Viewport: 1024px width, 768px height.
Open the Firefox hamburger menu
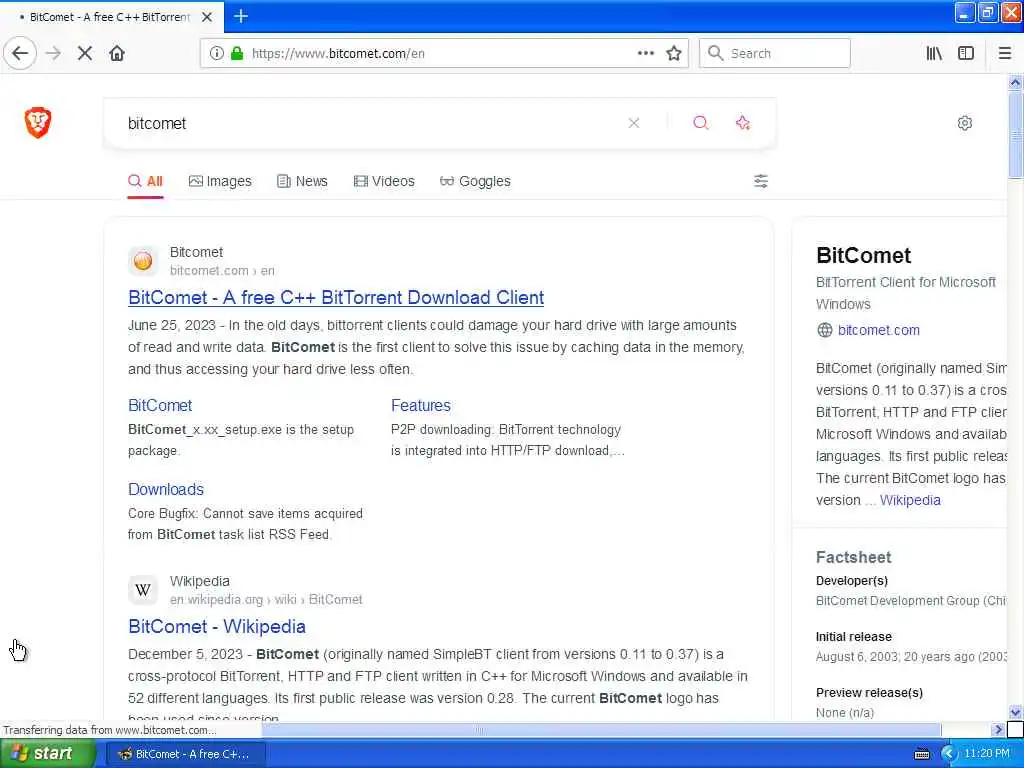click(1004, 53)
